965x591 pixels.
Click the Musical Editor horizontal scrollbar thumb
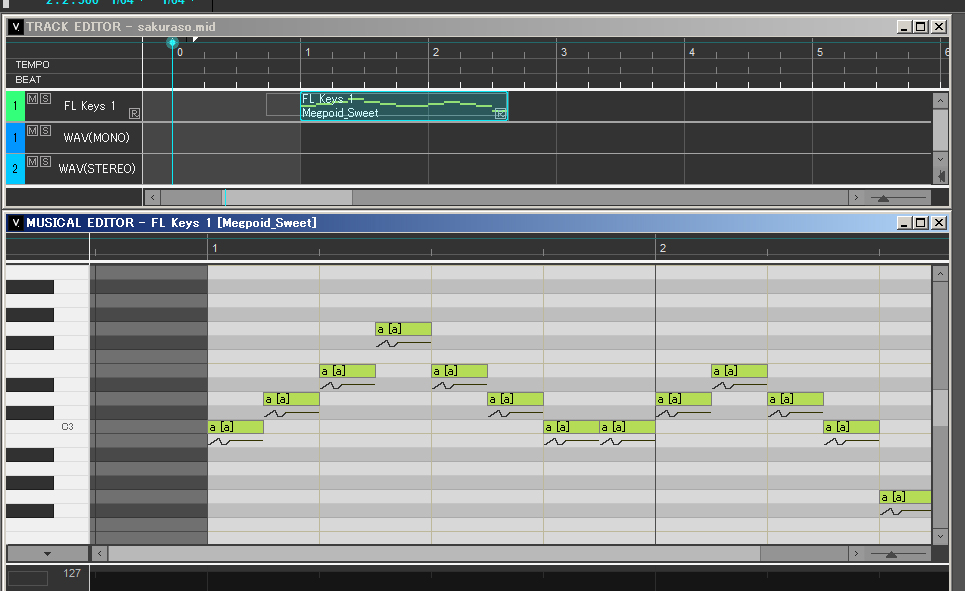point(434,553)
